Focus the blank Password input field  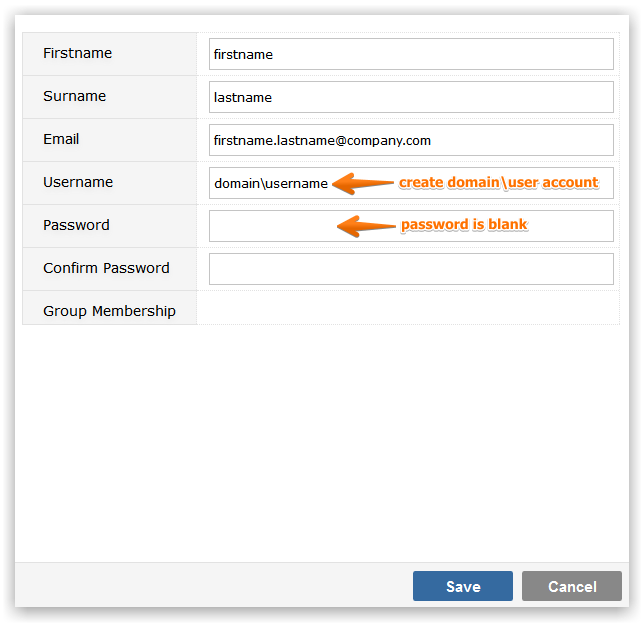[411, 226]
